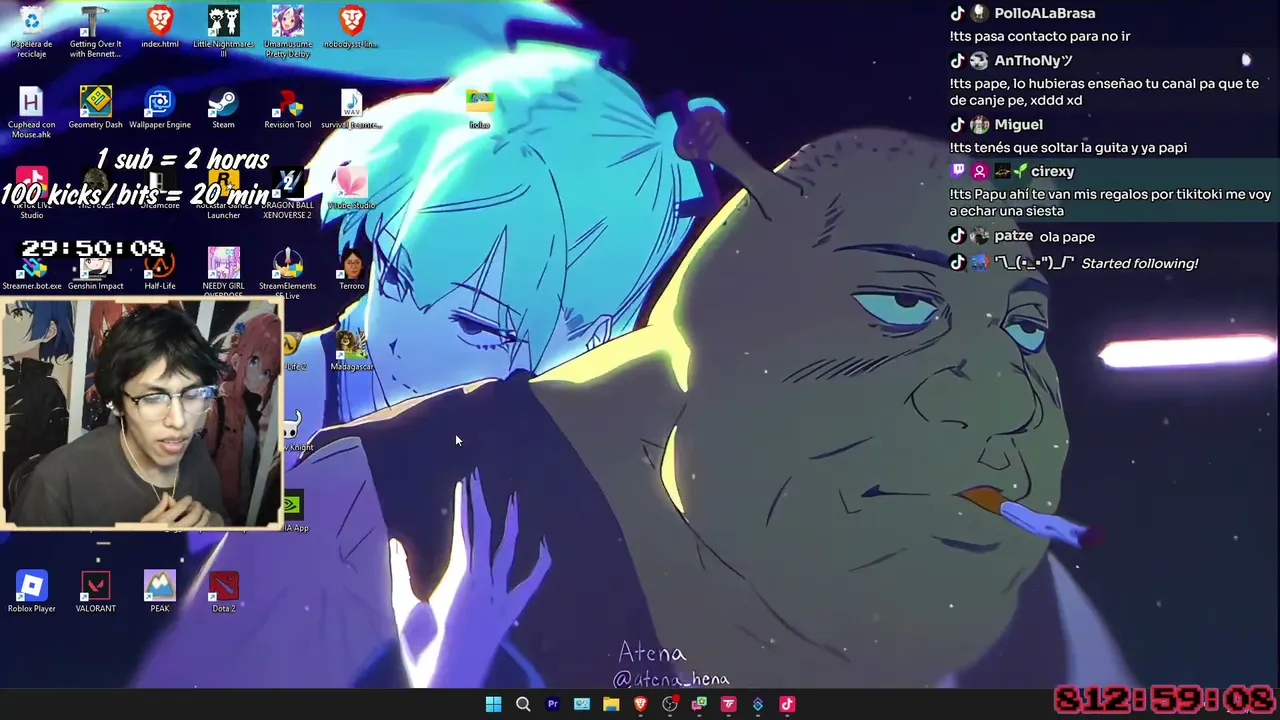Screen dimensions: 1280x720
Task: Launch Steam from the desktop
Action: [223, 108]
